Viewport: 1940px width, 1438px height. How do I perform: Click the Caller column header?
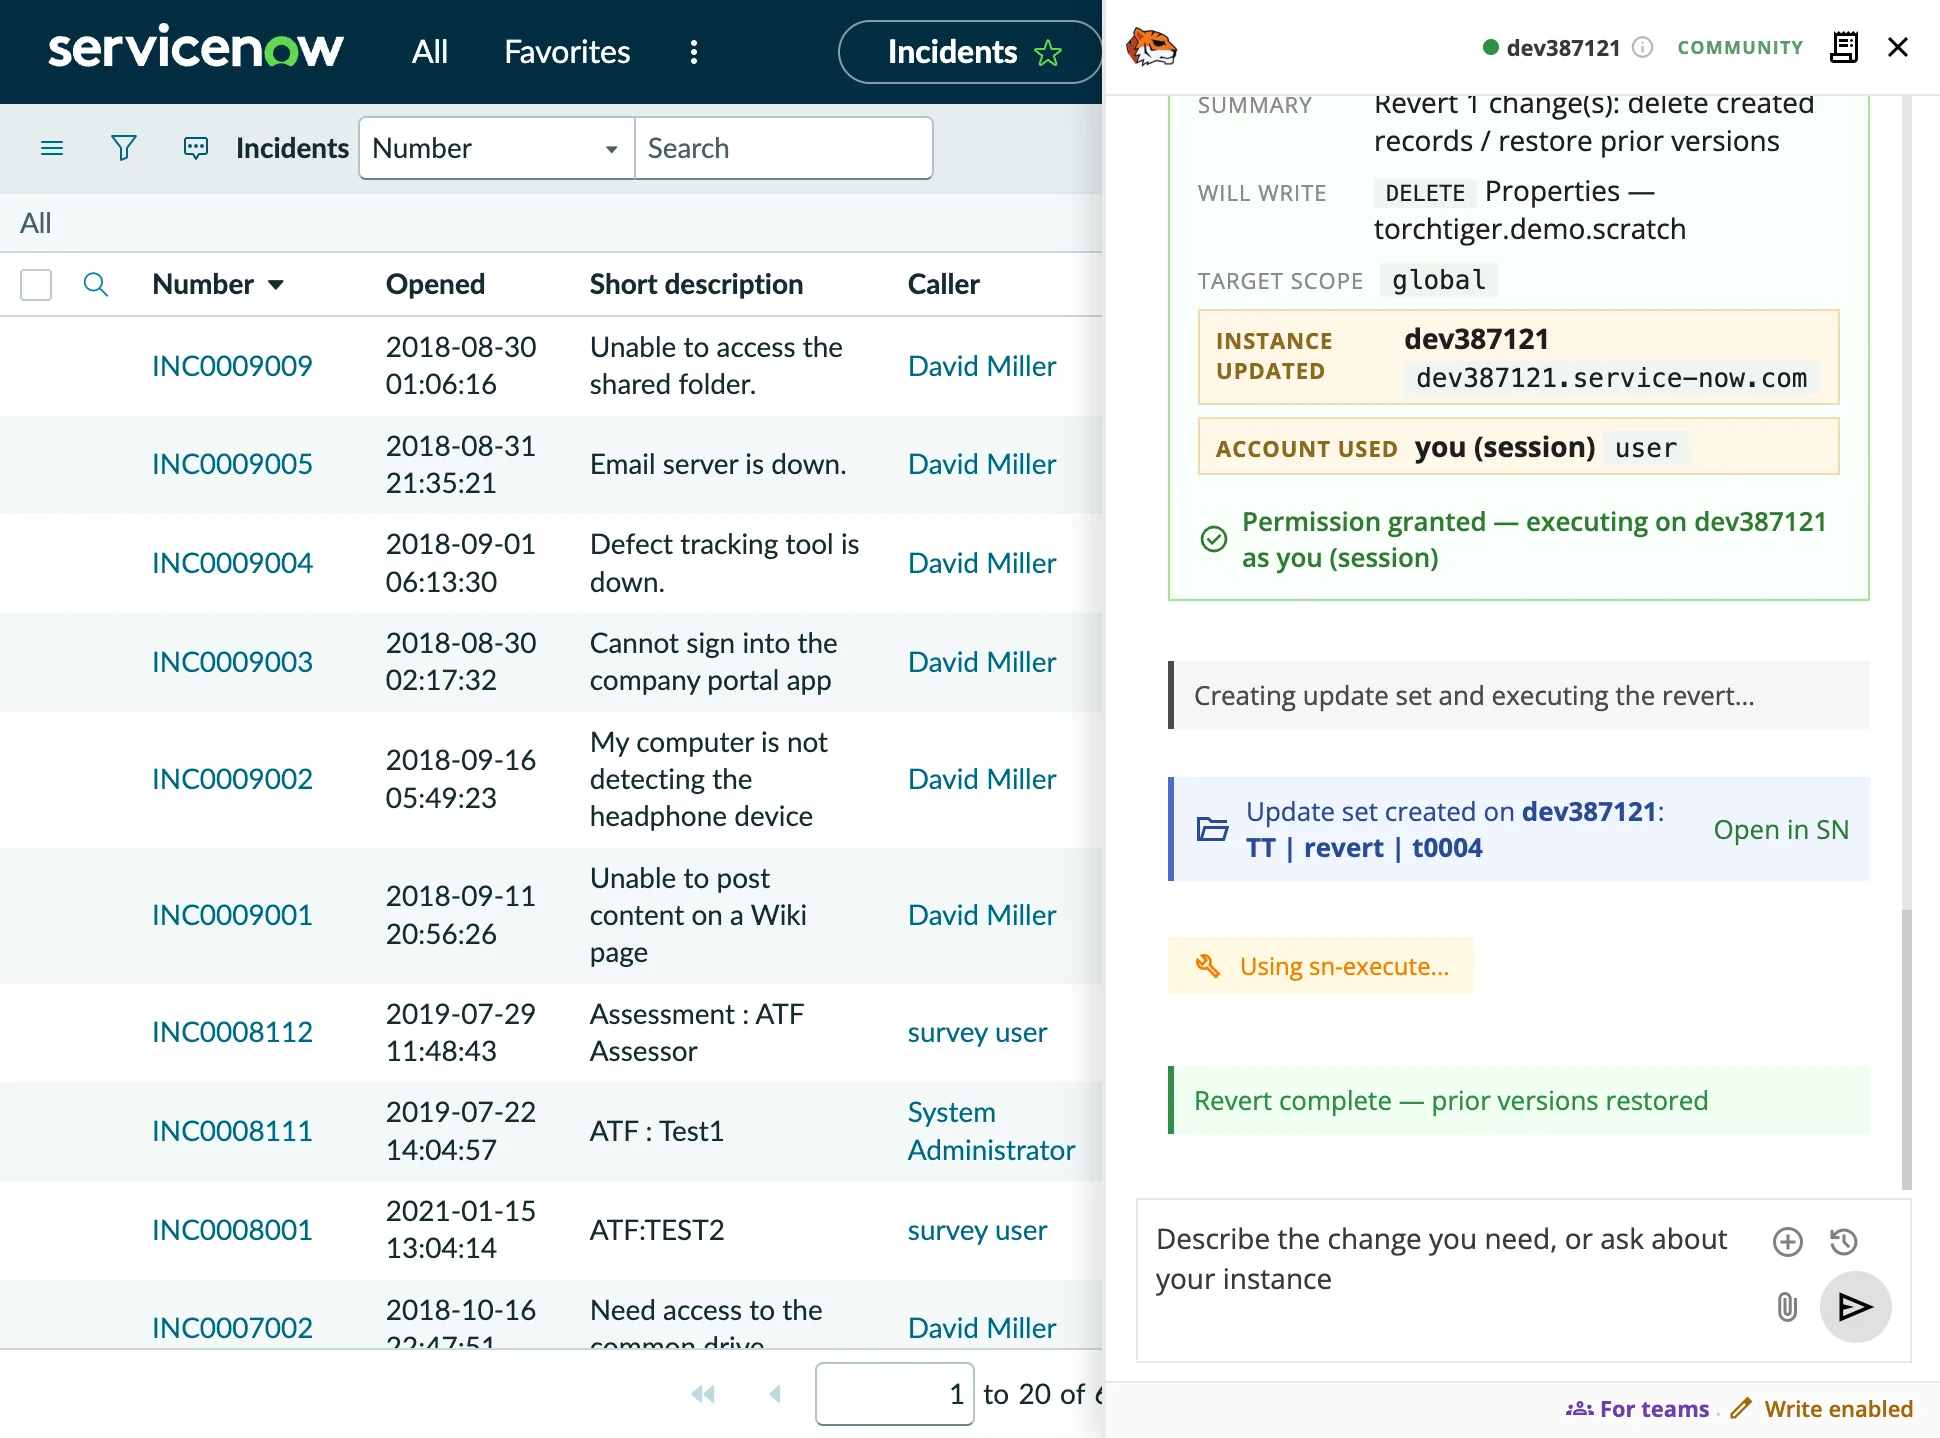943,285
